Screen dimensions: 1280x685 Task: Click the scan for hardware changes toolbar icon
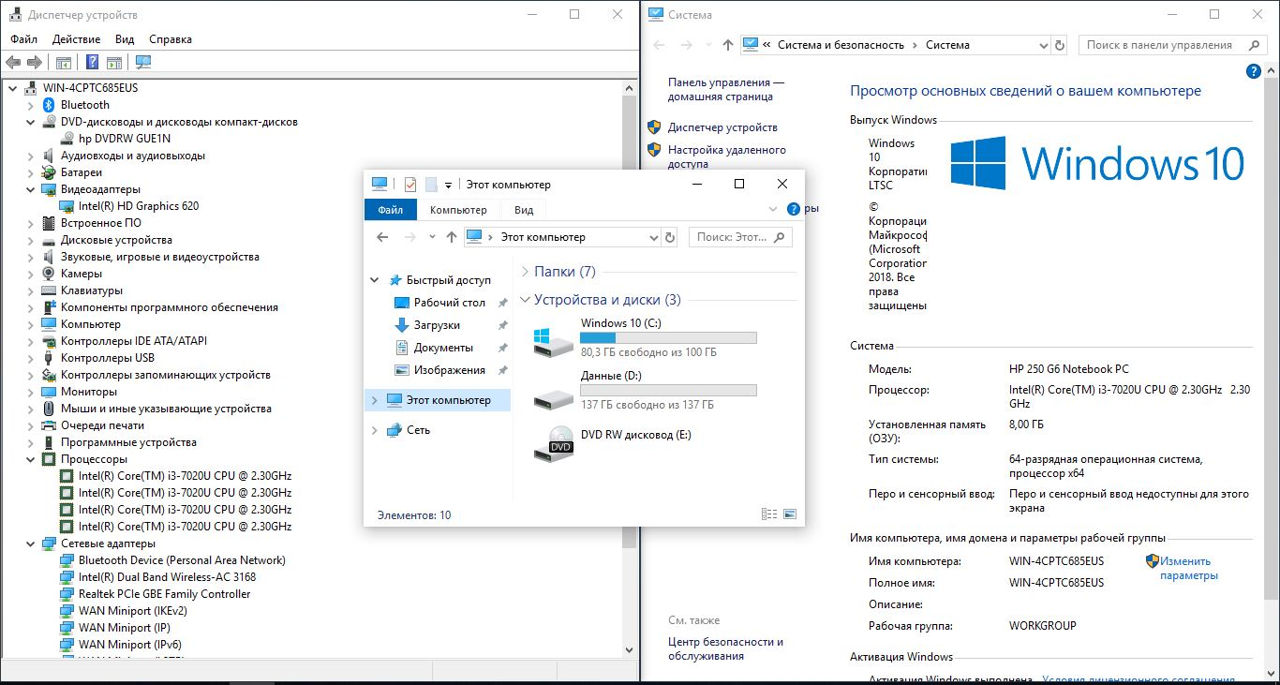[x=143, y=62]
